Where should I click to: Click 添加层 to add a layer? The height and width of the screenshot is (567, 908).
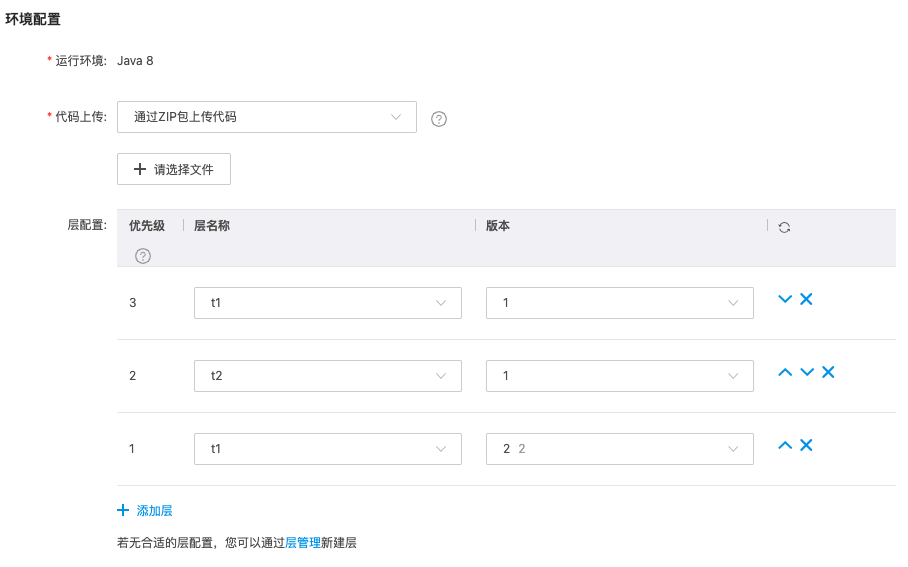coord(145,511)
